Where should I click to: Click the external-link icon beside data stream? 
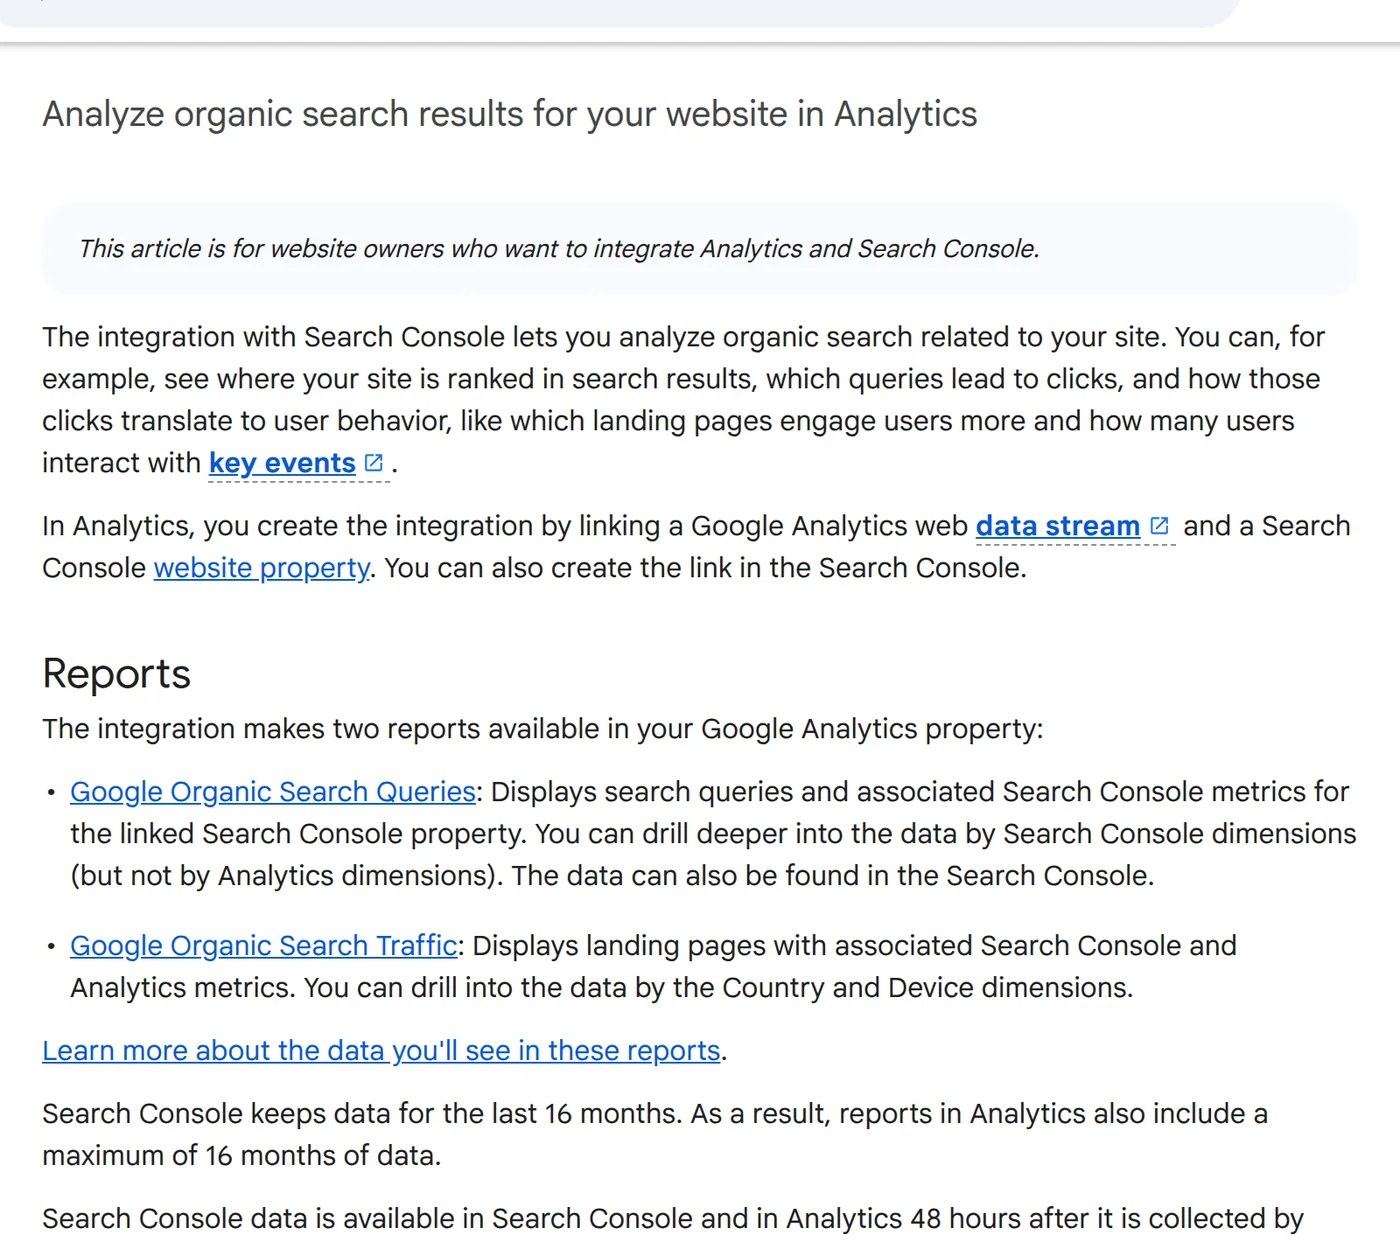tap(1160, 526)
